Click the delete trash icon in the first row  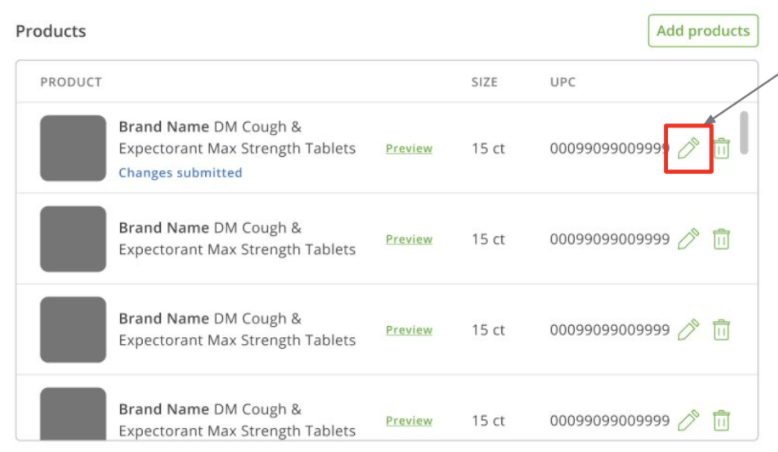coord(721,149)
